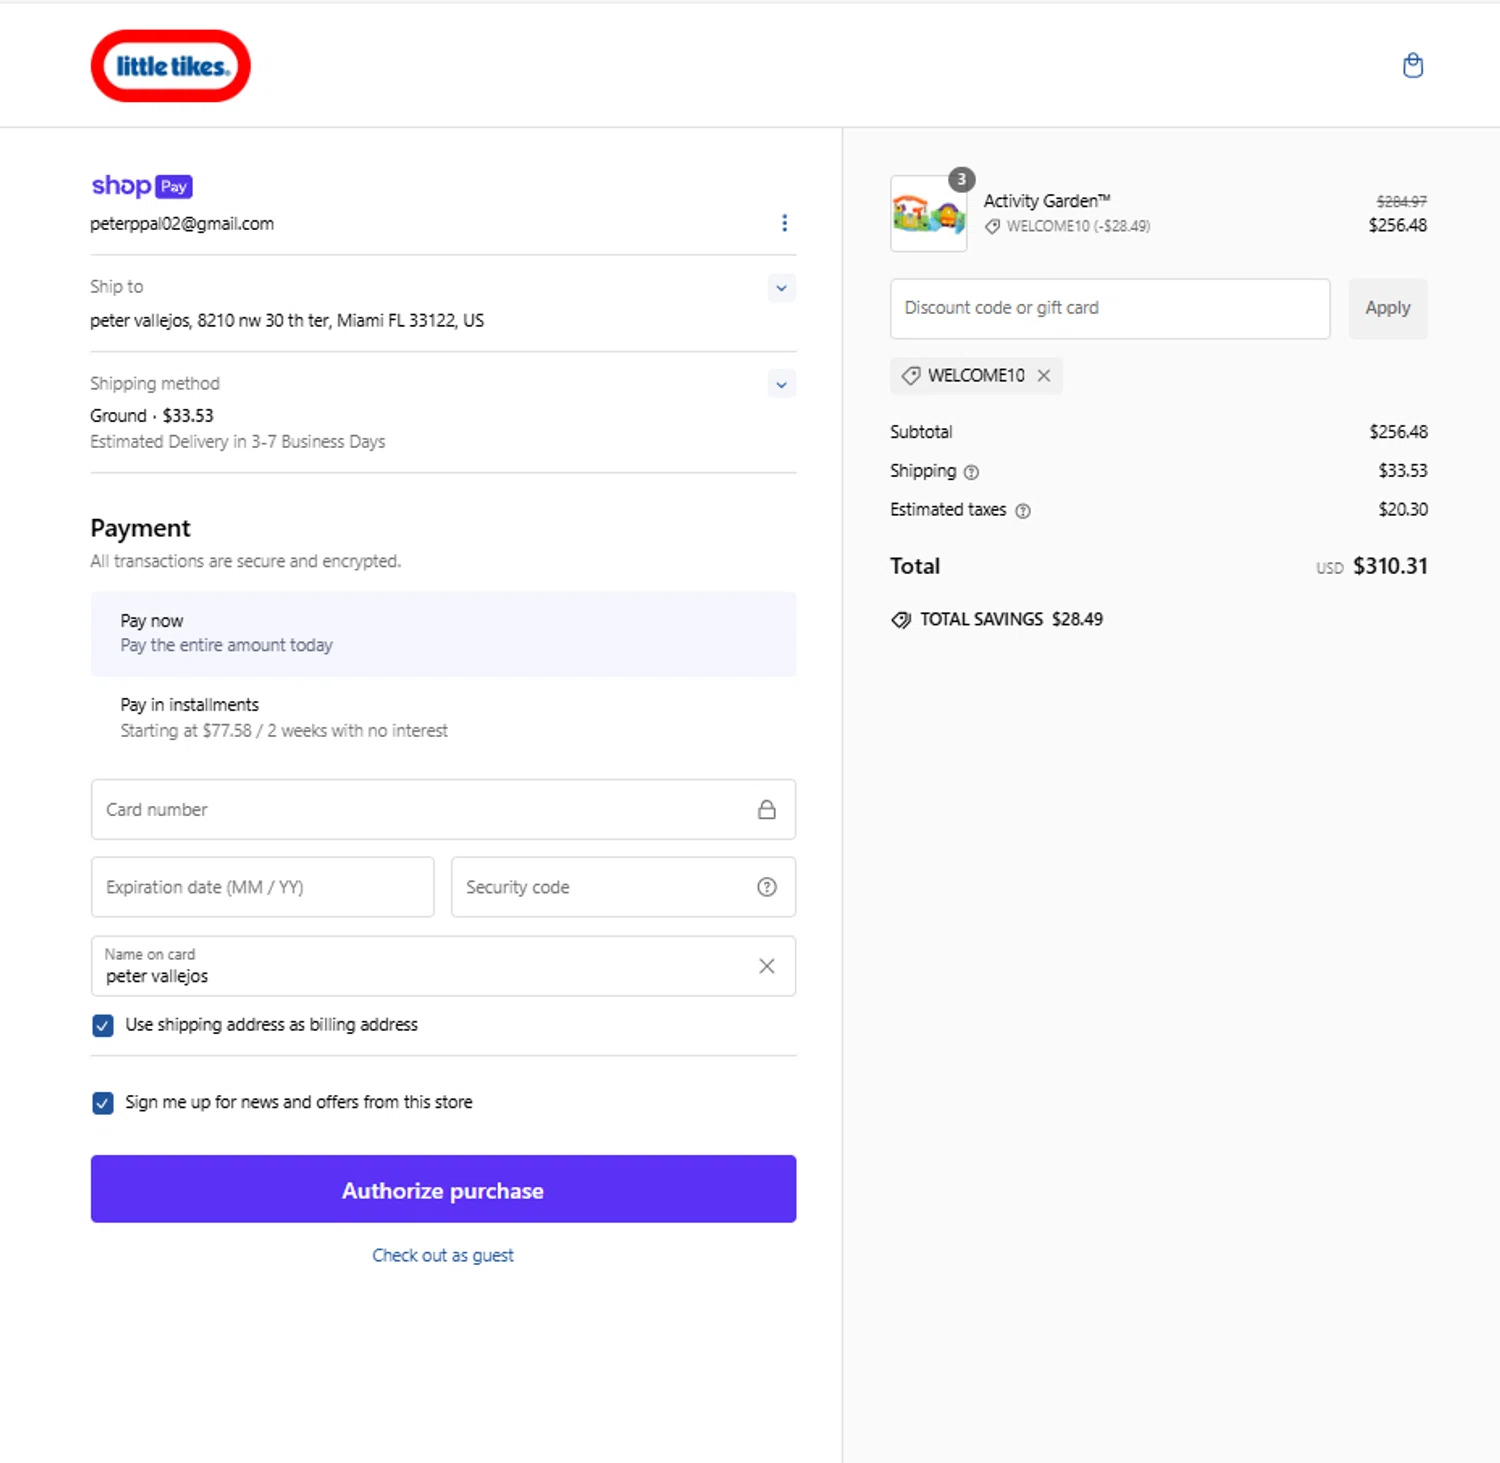Open the shopping bag cart icon
The width and height of the screenshot is (1500, 1463).
tap(1412, 66)
